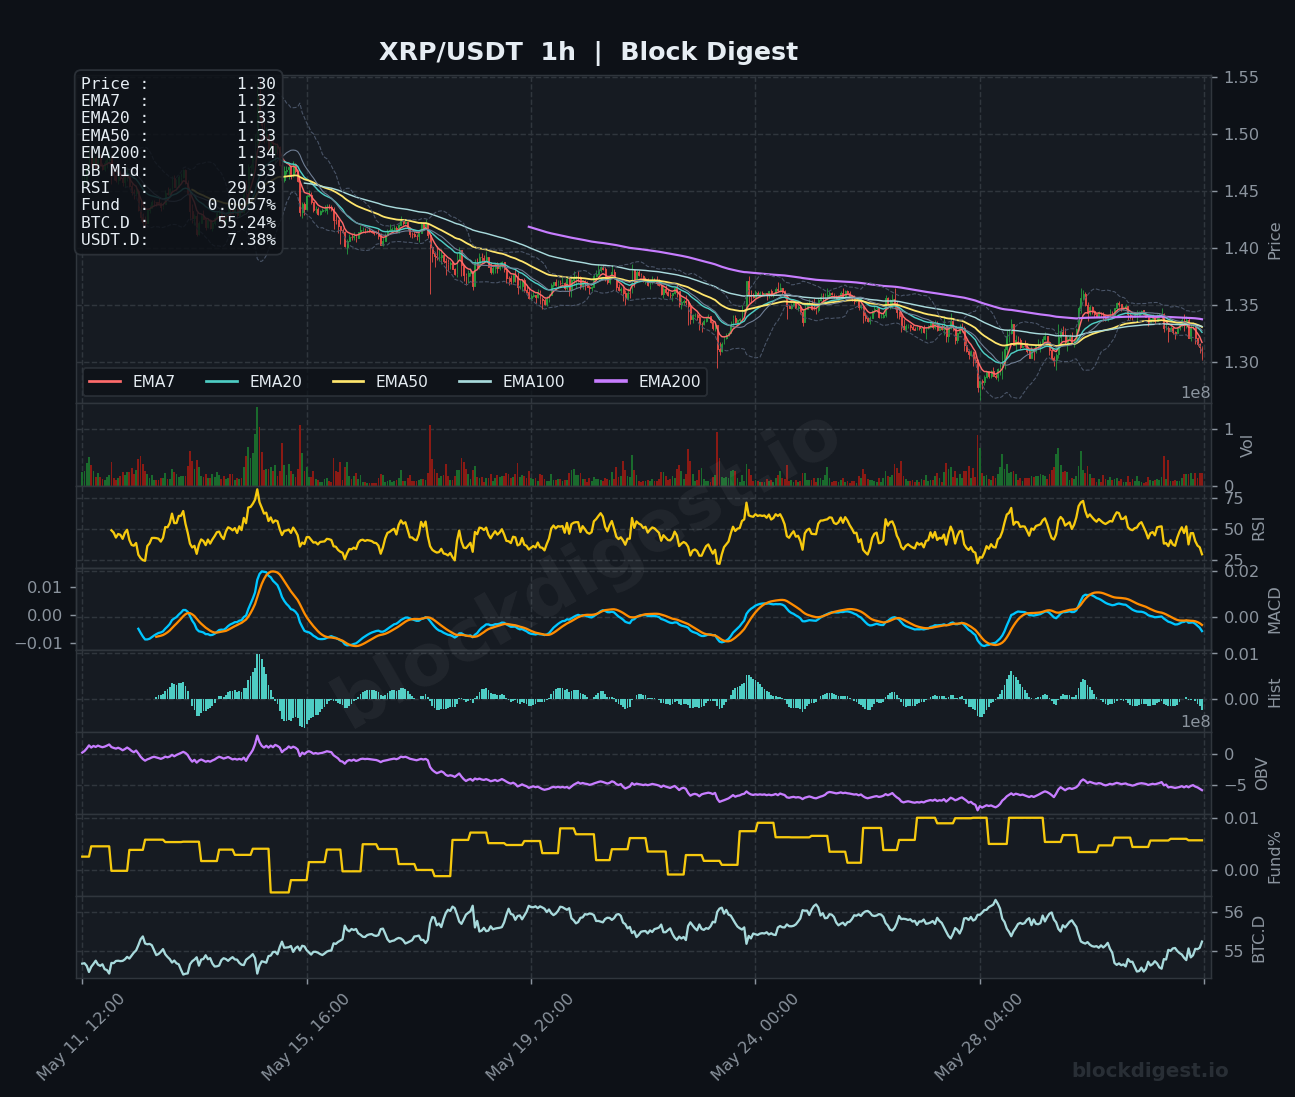This screenshot has width=1295, height=1097.
Task: Click the 1.55 price axis tick
Action: pos(1240,78)
